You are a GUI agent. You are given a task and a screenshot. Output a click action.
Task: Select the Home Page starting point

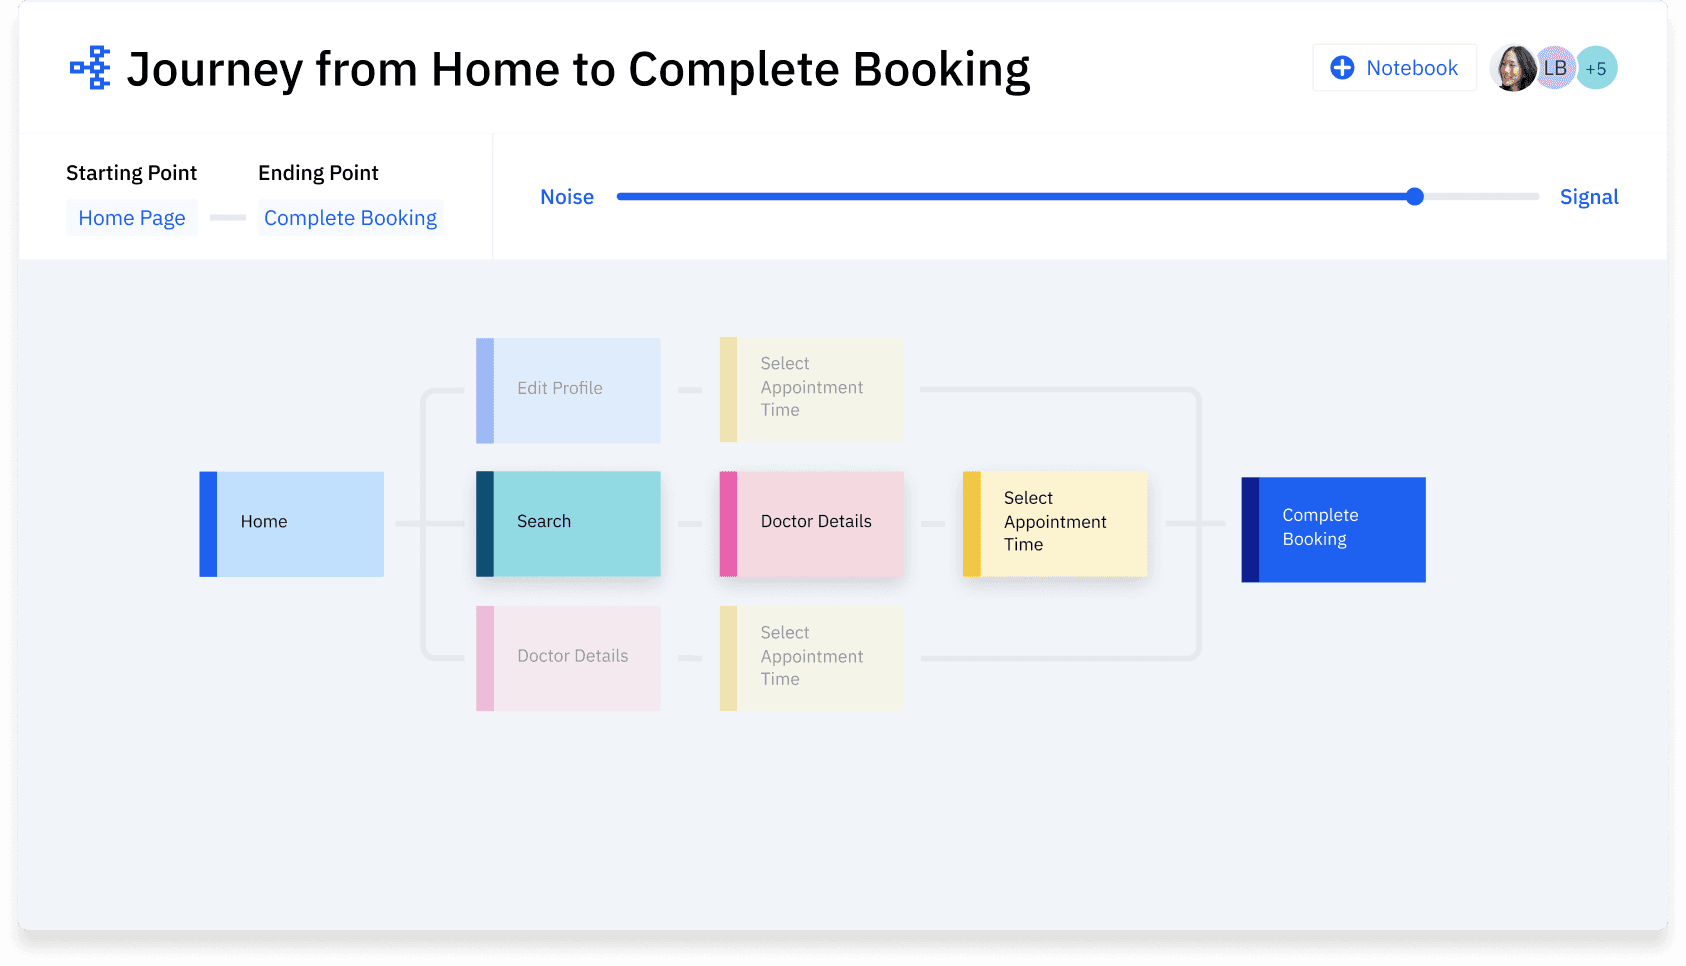(132, 218)
